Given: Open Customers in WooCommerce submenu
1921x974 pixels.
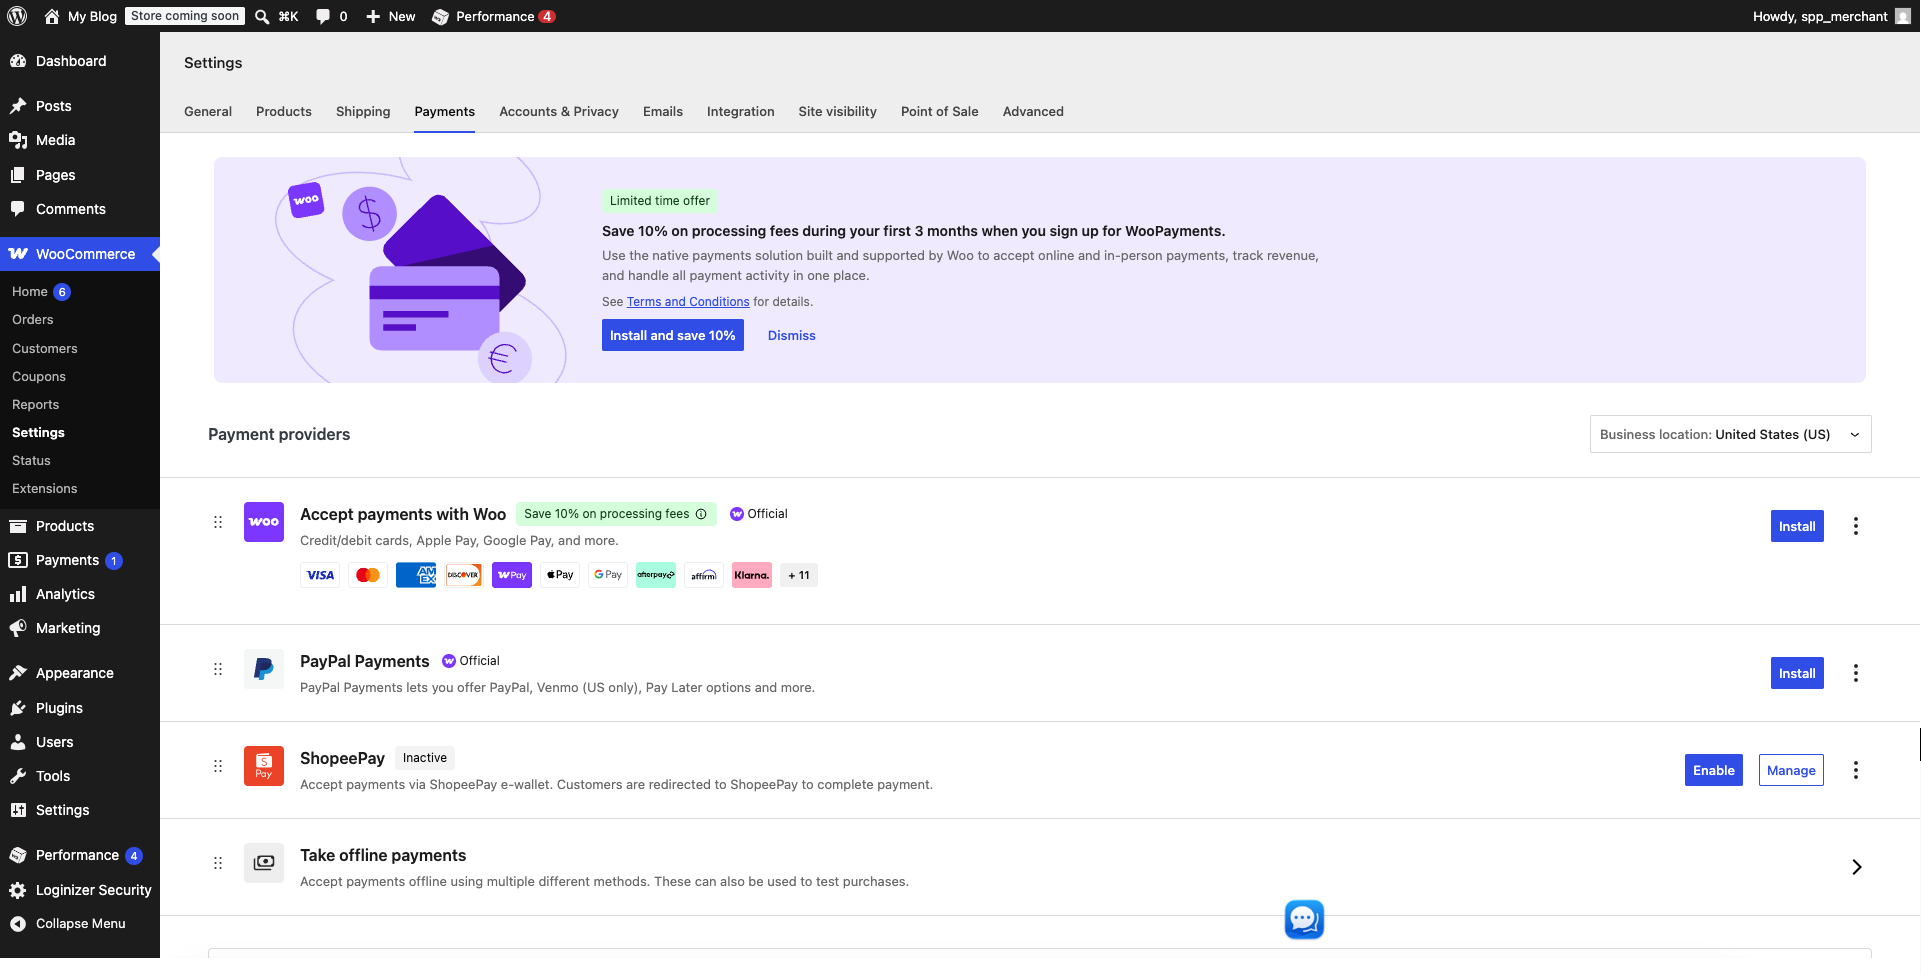Looking at the screenshot, I should click(45, 349).
